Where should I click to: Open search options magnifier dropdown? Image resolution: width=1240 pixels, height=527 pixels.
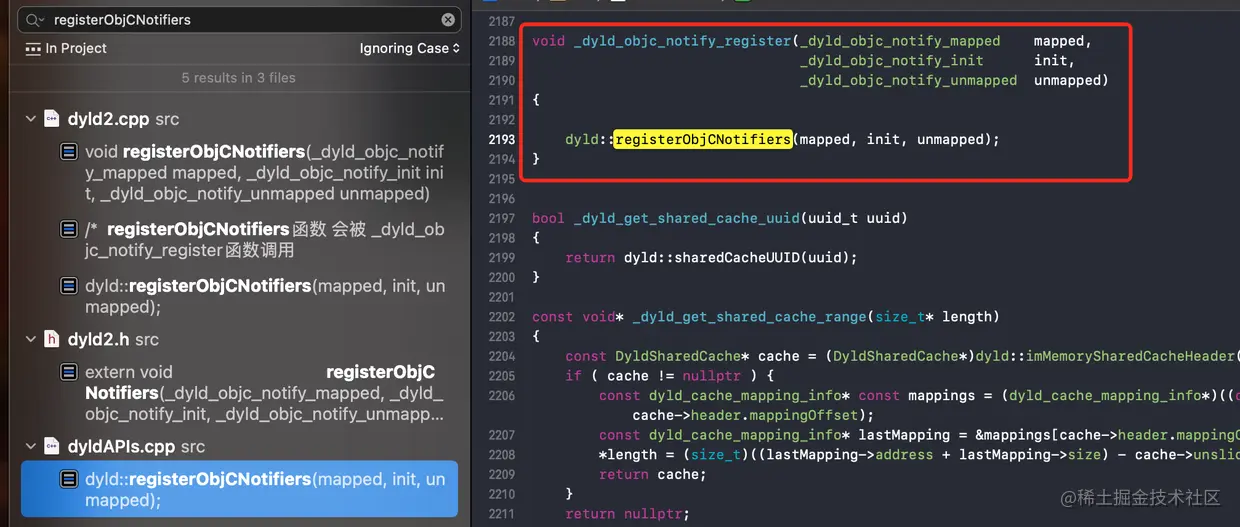pos(35,20)
